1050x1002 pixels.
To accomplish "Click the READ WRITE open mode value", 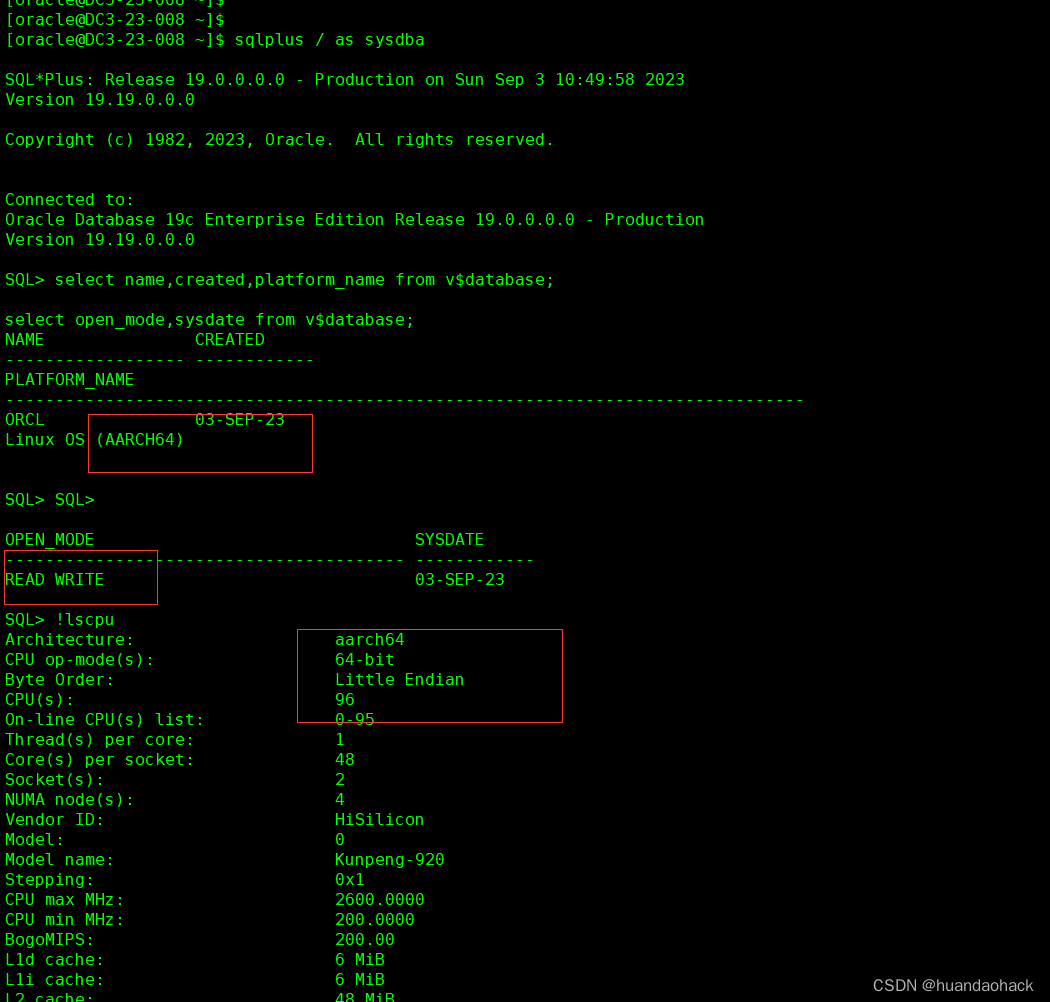I will [54, 579].
